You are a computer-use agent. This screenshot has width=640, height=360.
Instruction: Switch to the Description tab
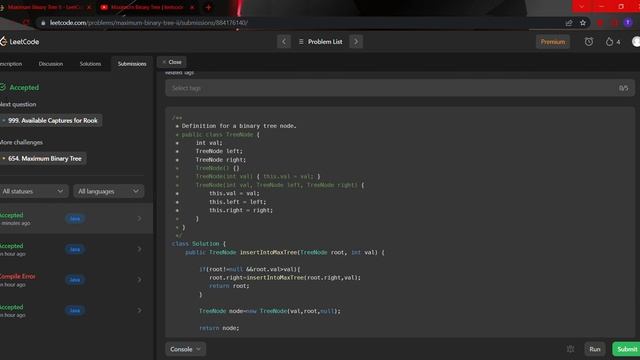pyautogui.click(x=11, y=64)
